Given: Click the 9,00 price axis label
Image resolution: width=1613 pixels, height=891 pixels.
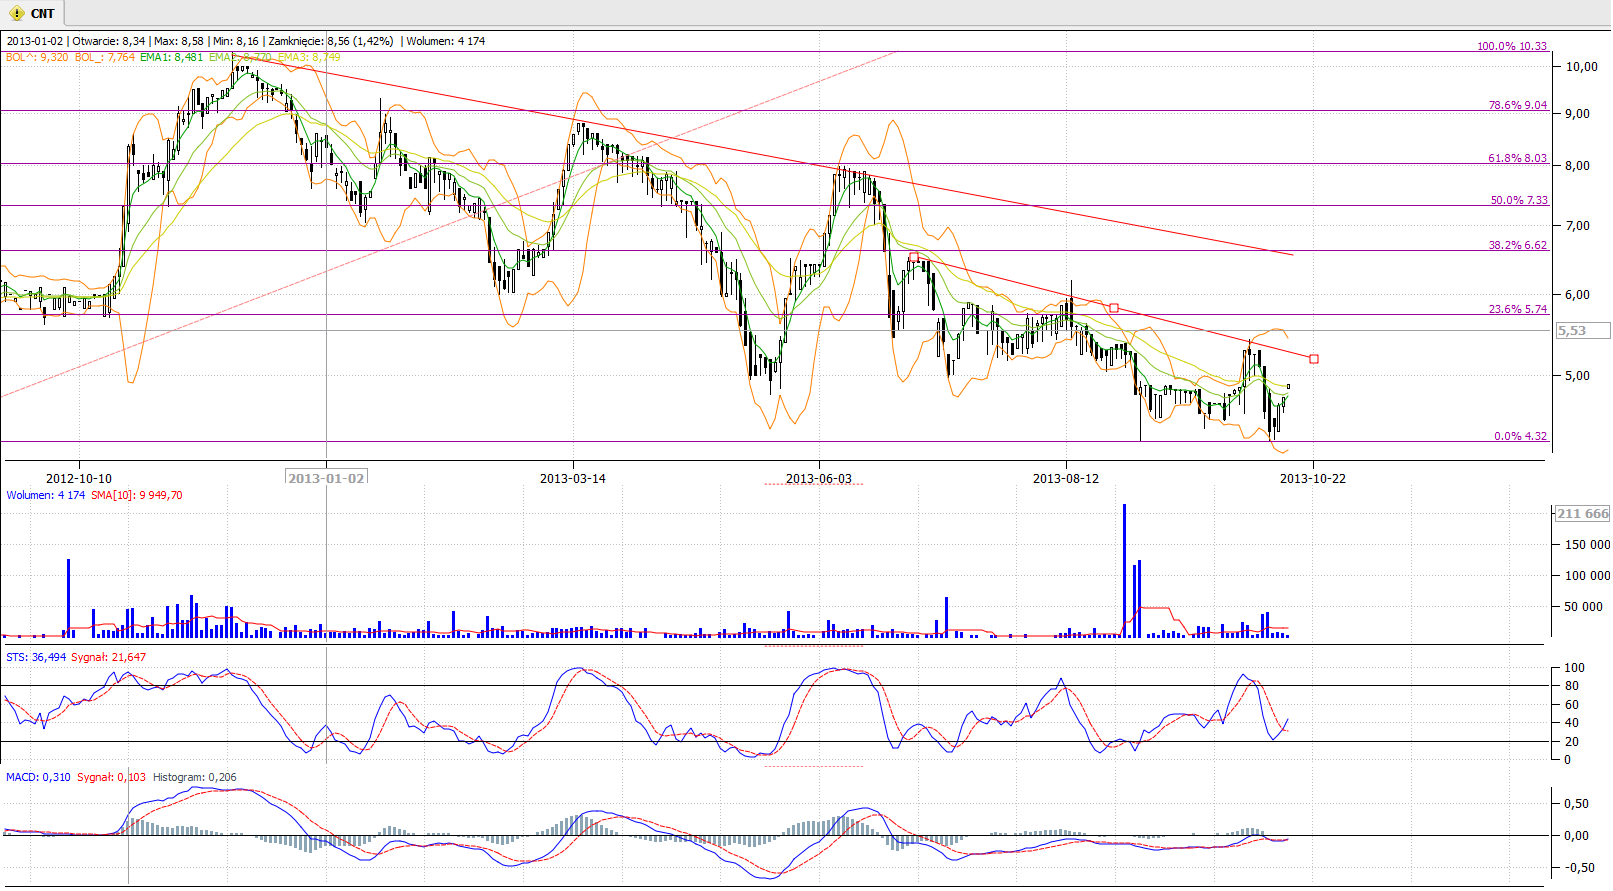Looking at the screenshot, I should click(1578, 114).
